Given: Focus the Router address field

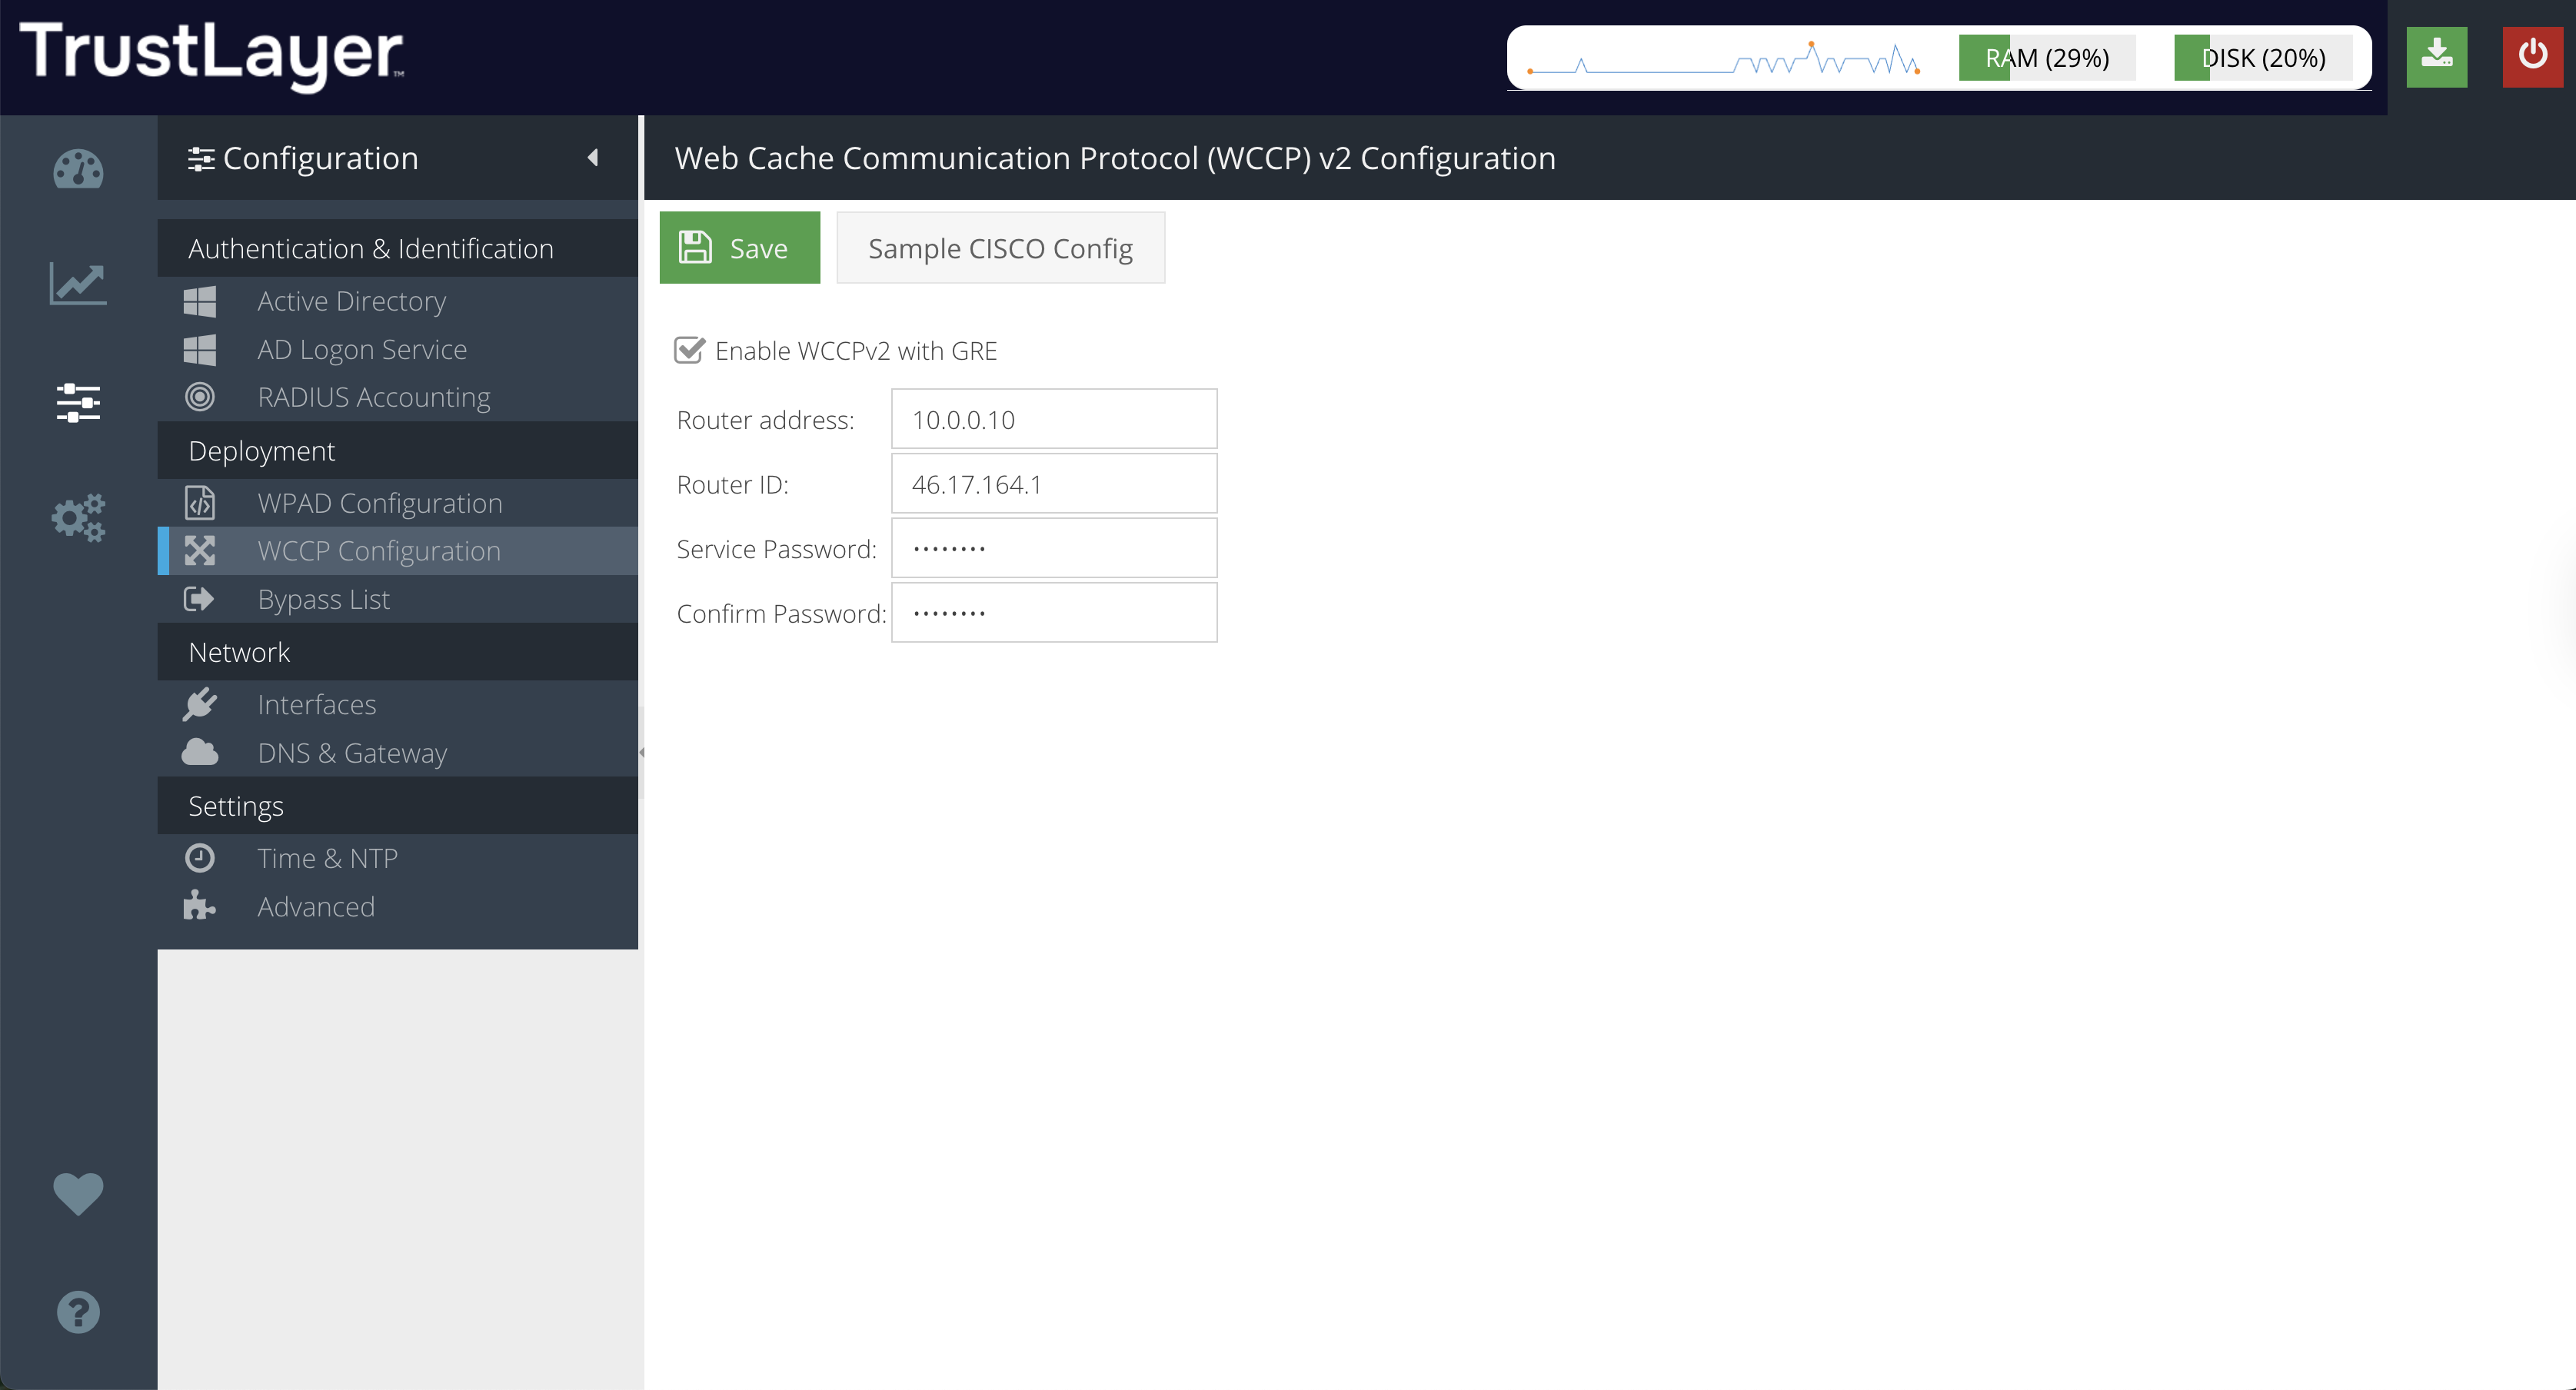Looking at the screenshot, I should [1054, 419].
